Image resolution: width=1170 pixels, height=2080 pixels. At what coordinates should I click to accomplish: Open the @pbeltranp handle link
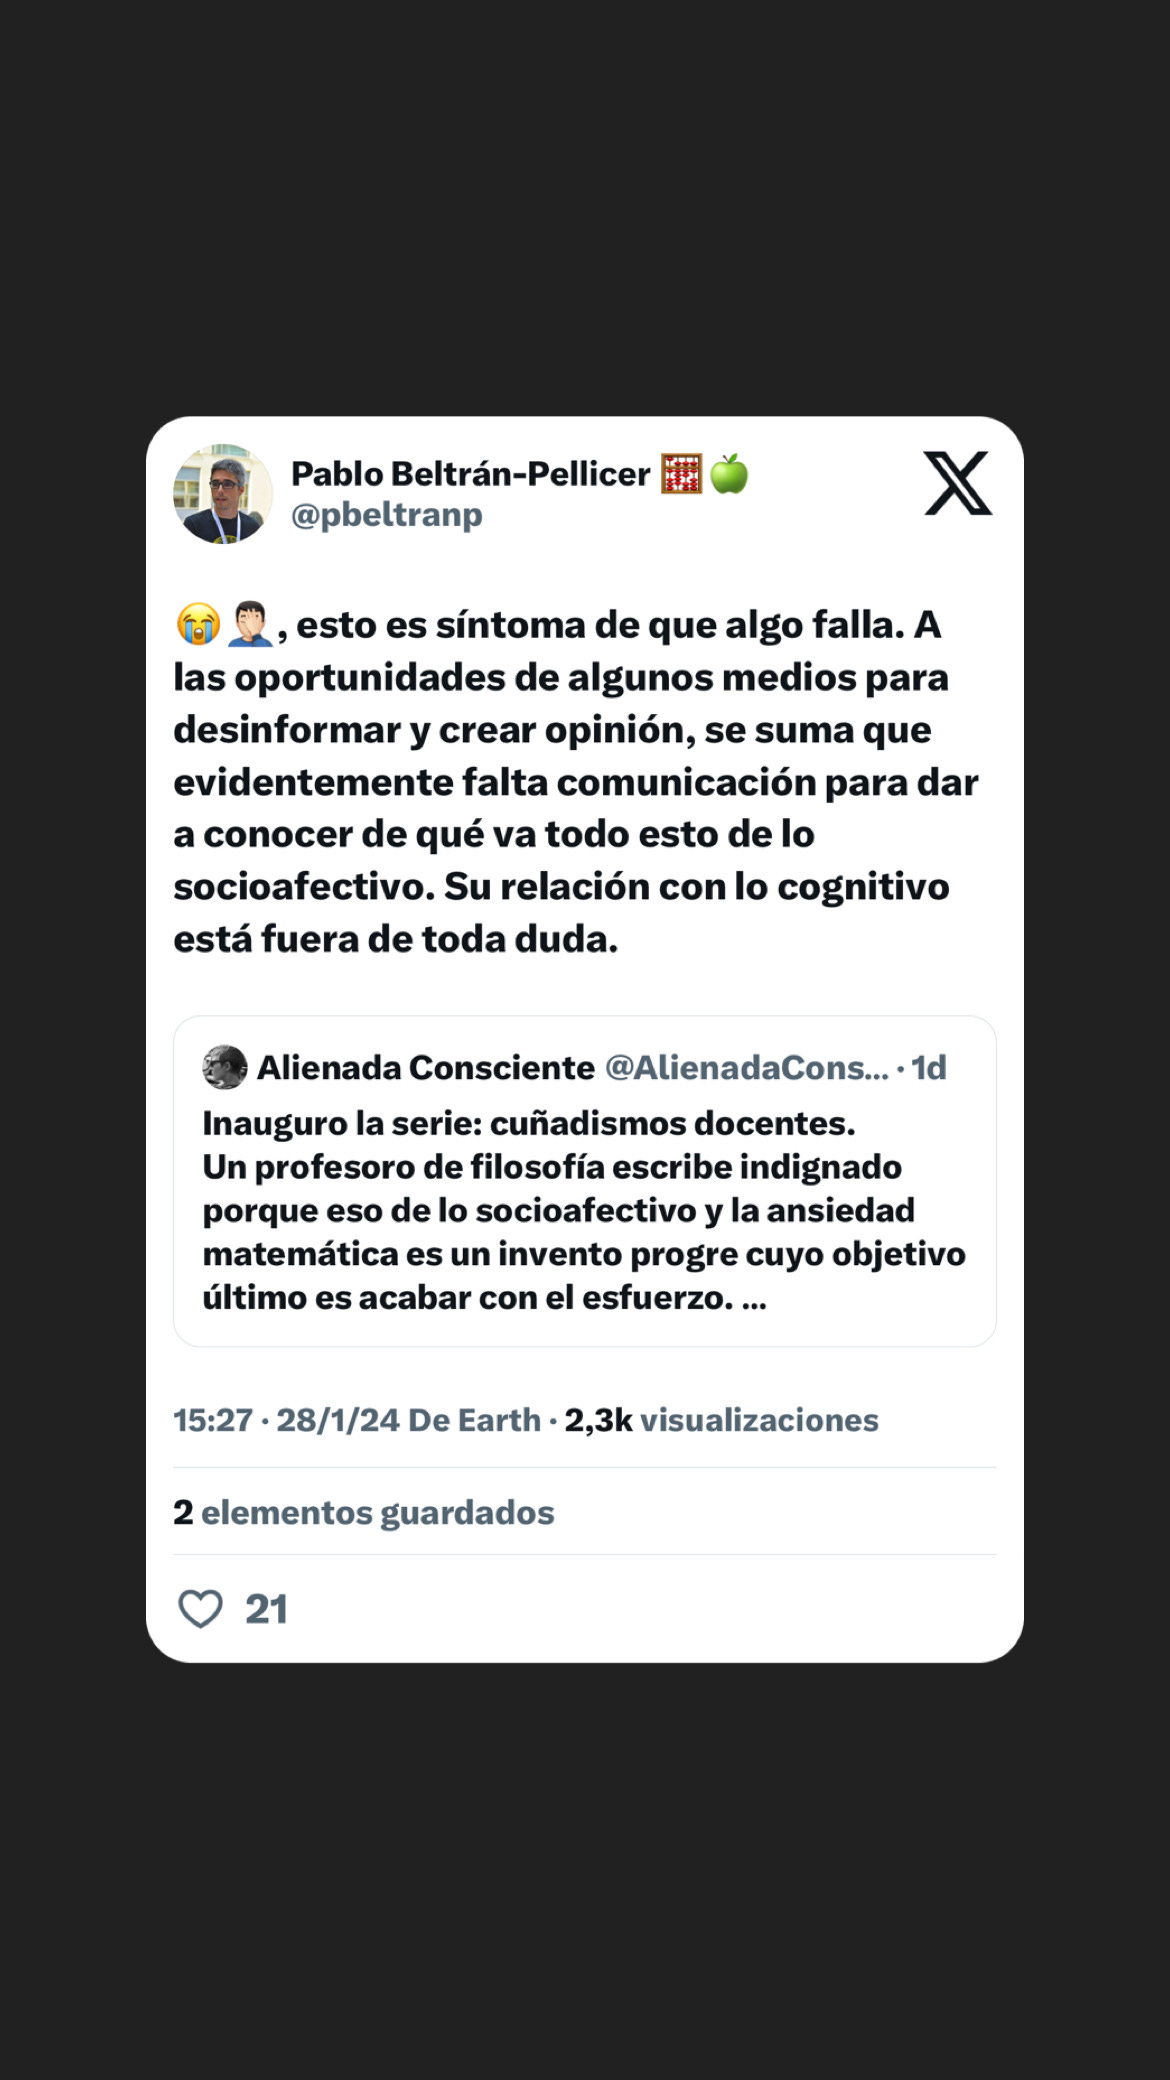click(x=387, y=515)
